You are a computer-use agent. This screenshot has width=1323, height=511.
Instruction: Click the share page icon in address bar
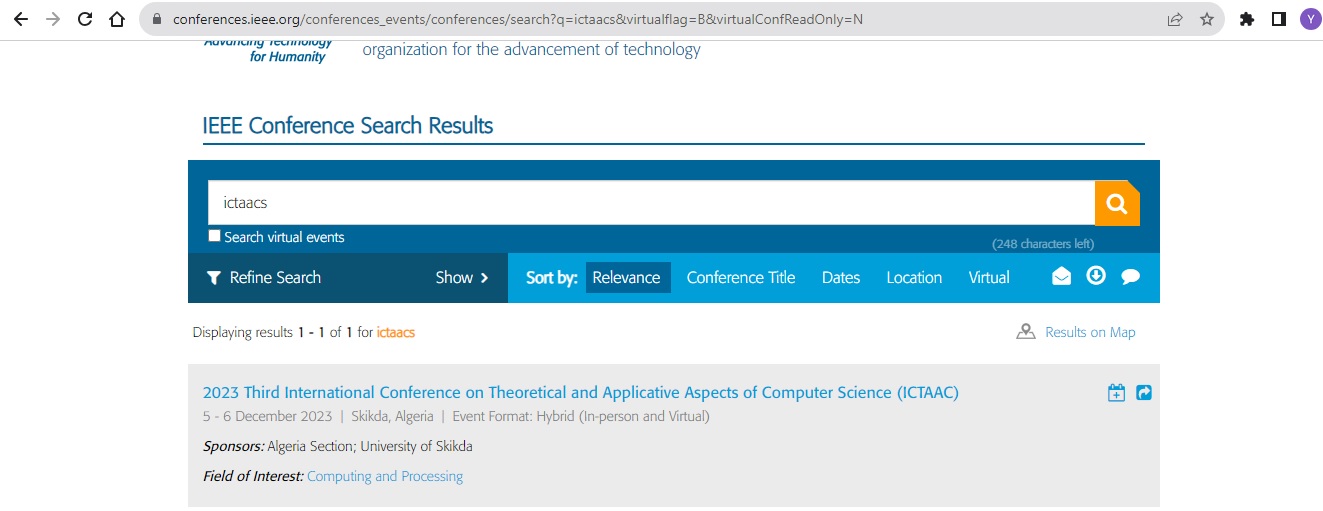tap(1175, 19)
